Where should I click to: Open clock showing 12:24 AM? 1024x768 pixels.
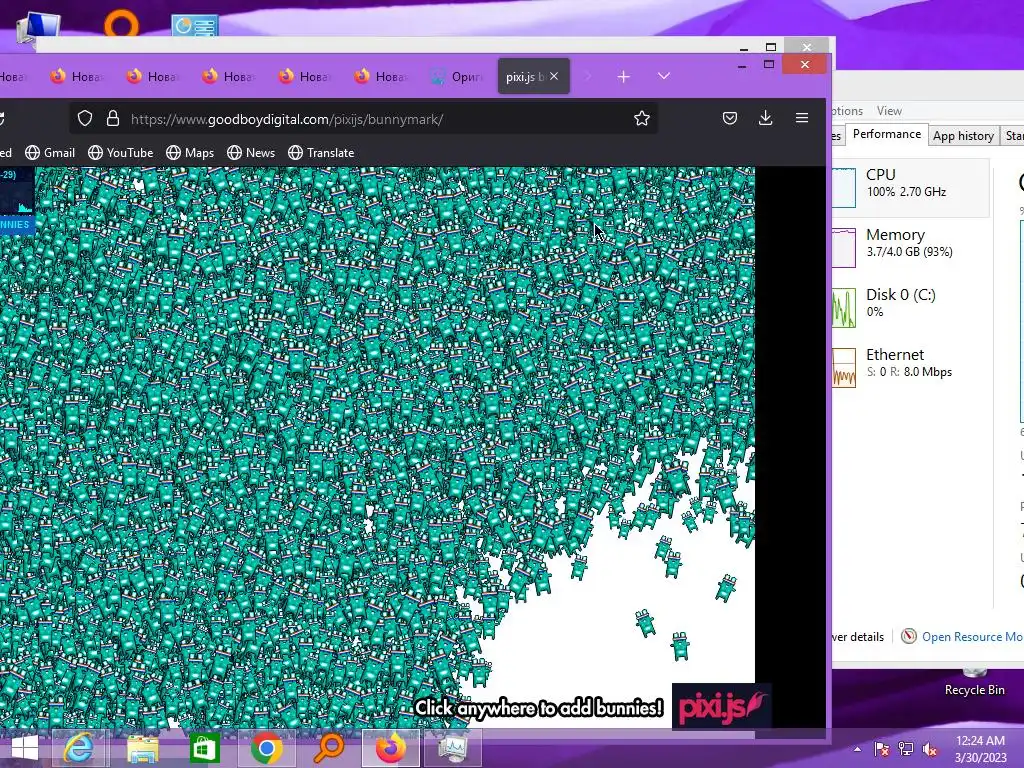980,749
